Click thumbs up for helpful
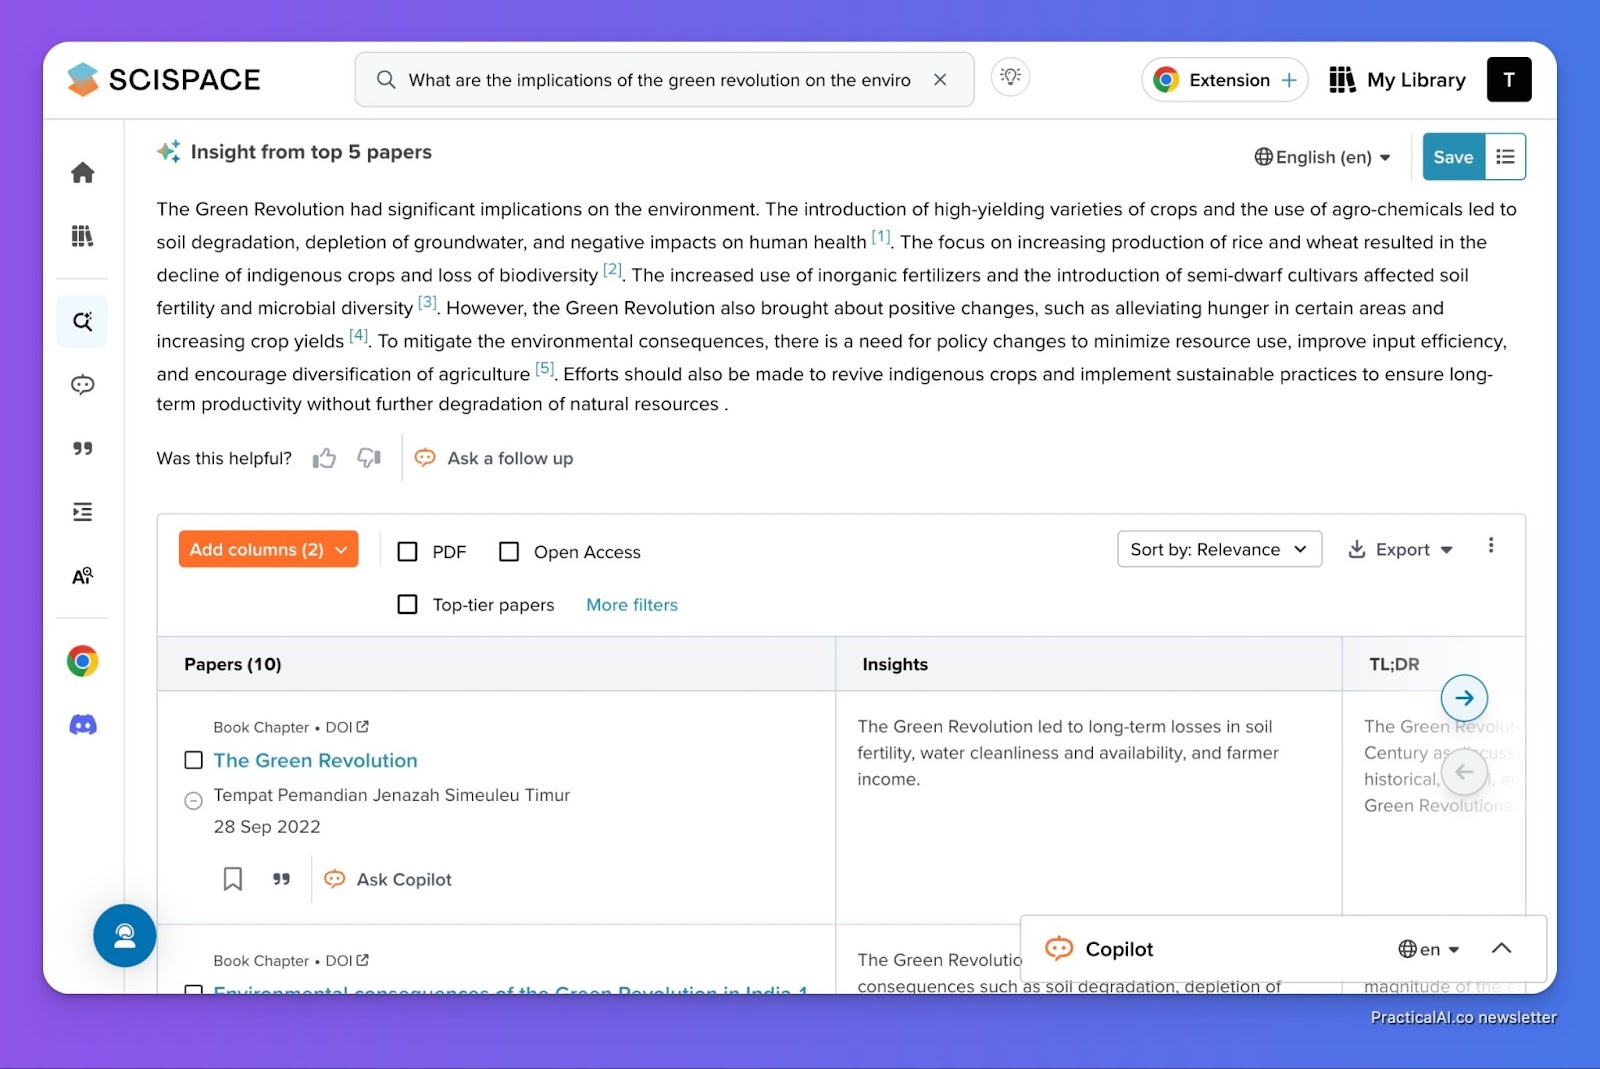The height and width of the screenshot is (1069, 1600). [x=324, y=459]
